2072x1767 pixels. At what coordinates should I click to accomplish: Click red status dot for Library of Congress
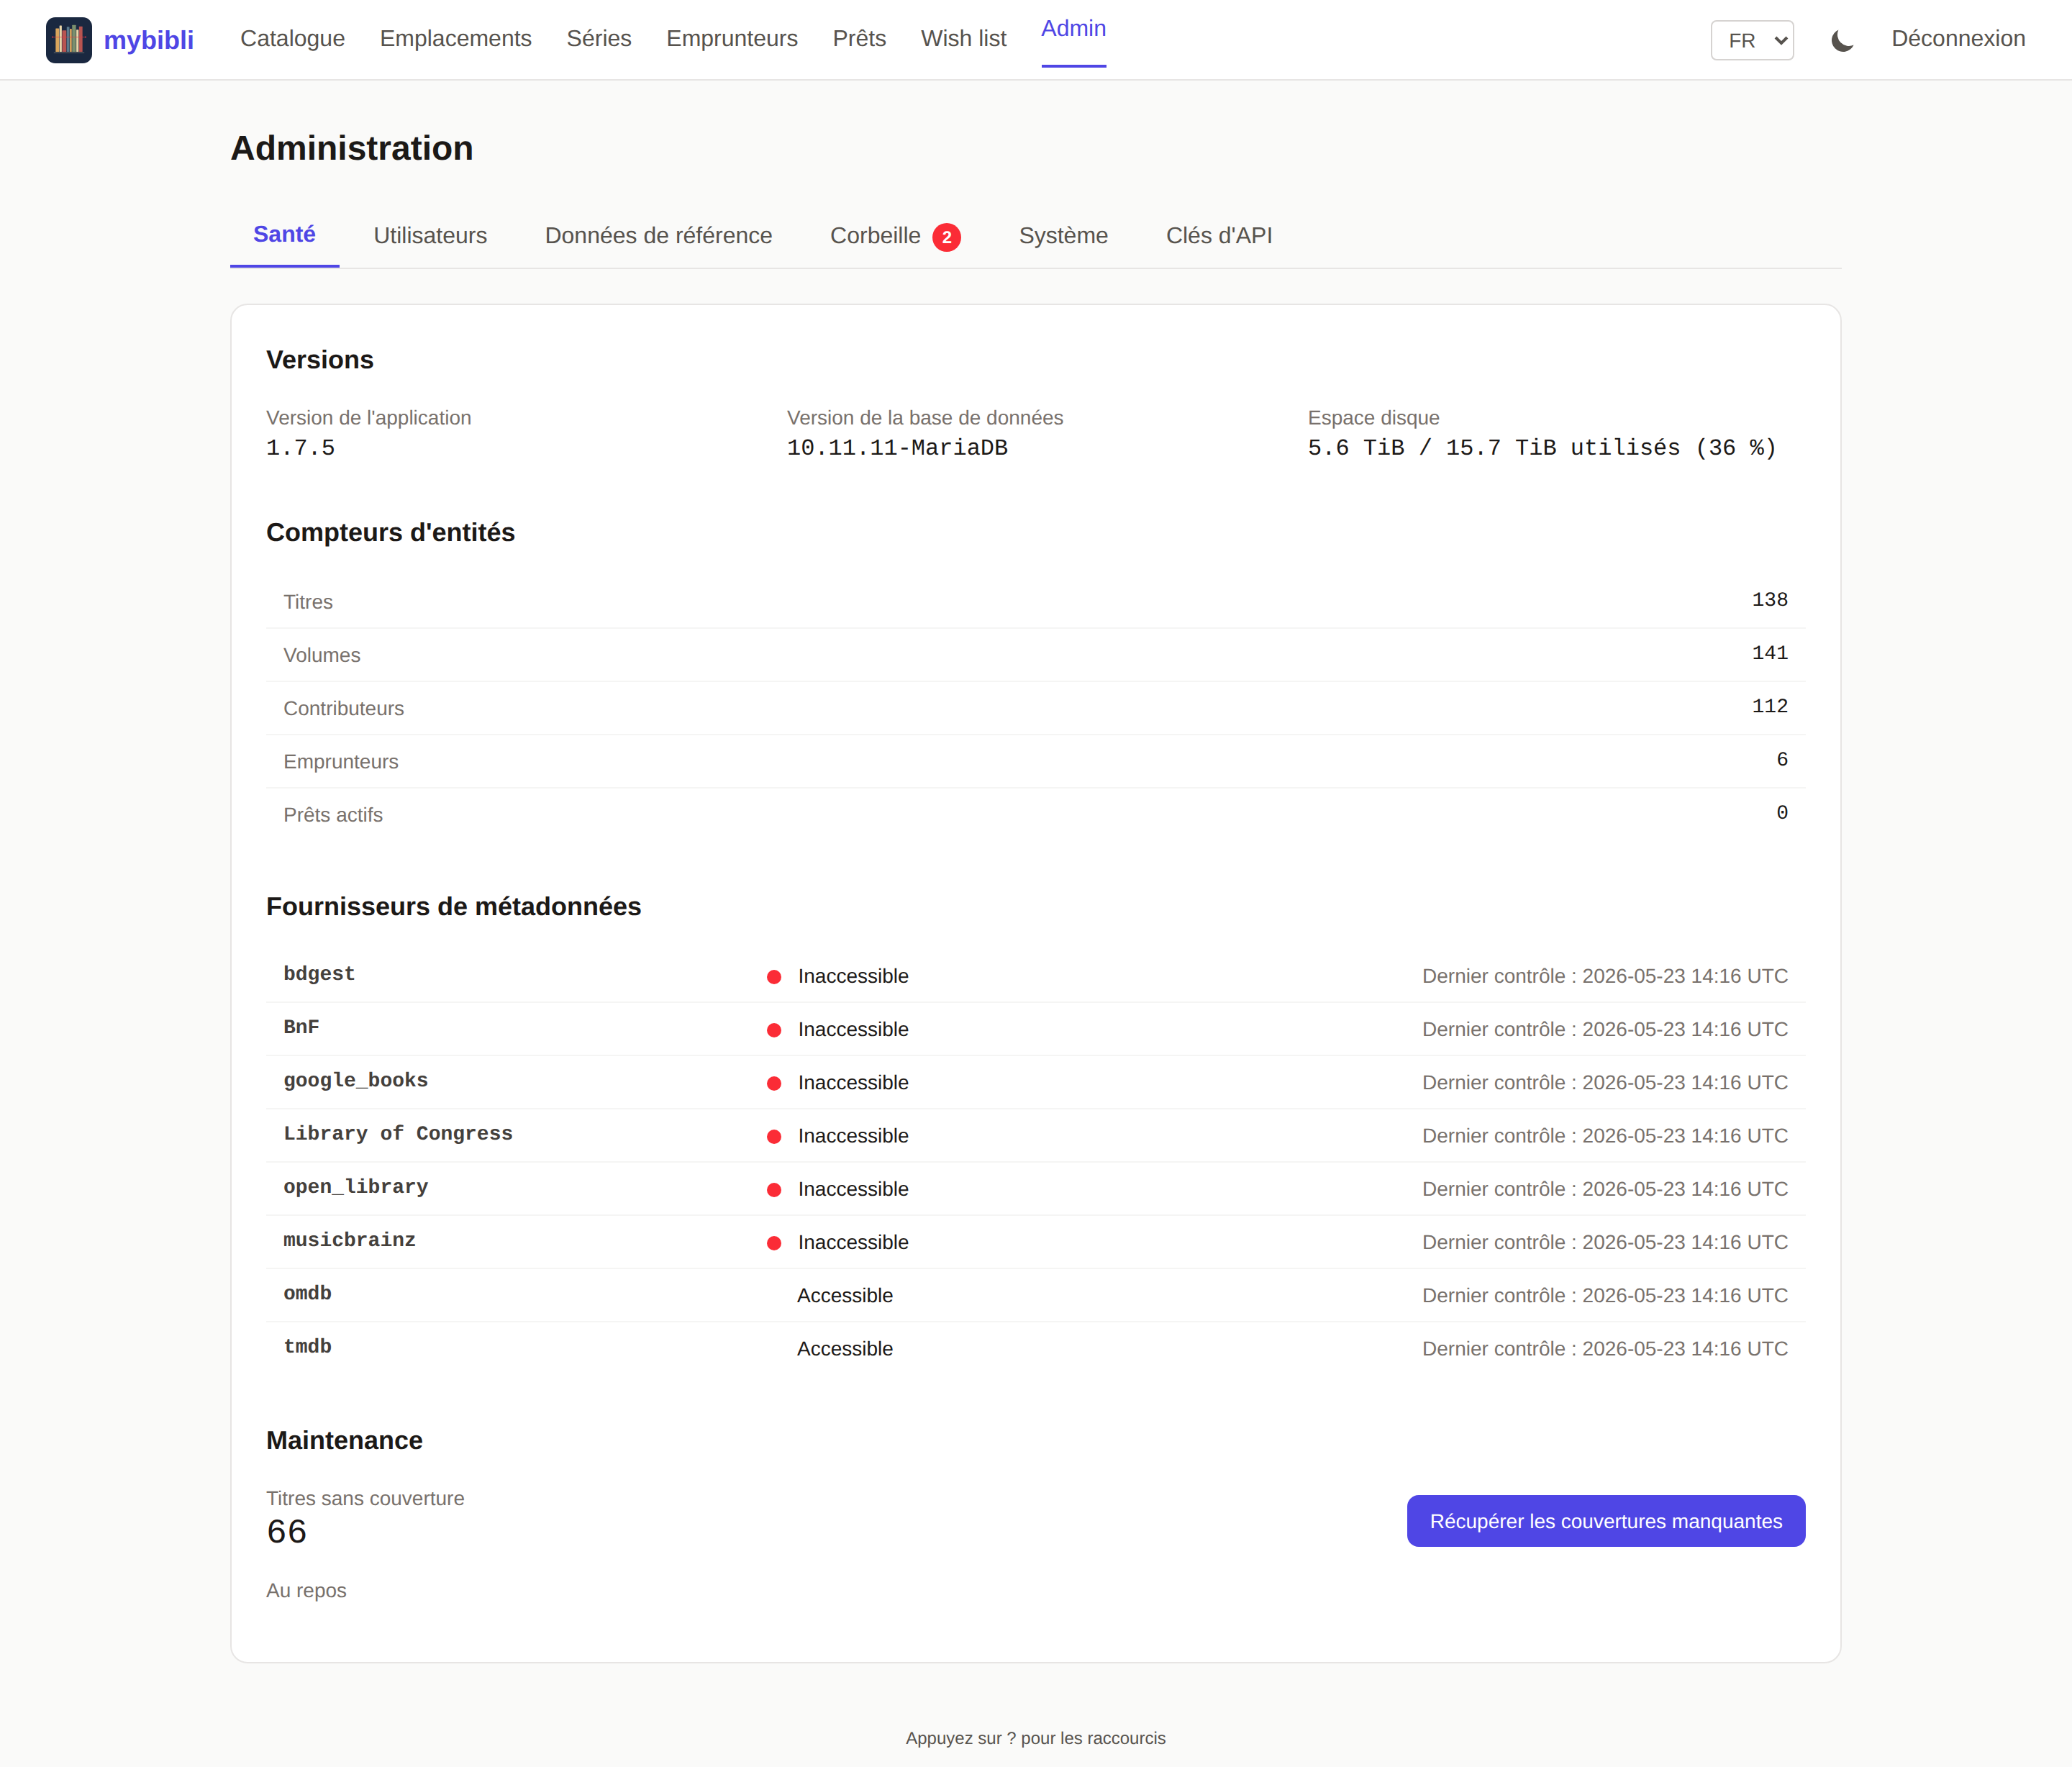(774, 1137)
